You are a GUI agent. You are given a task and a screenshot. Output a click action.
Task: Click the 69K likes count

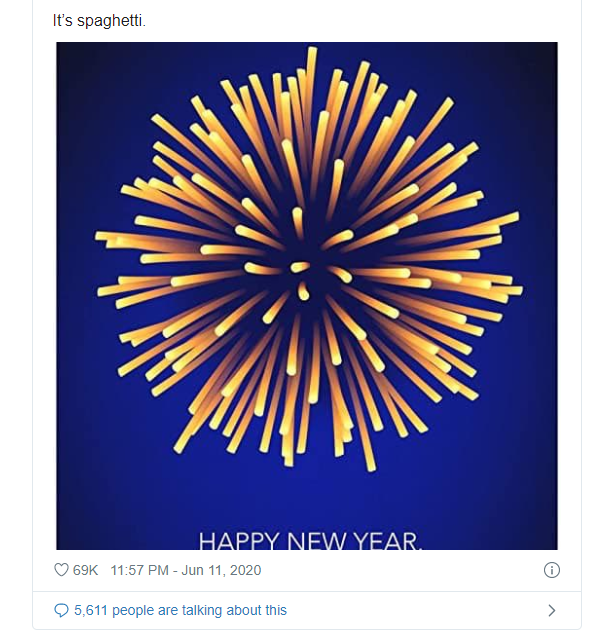coord(85,570)
